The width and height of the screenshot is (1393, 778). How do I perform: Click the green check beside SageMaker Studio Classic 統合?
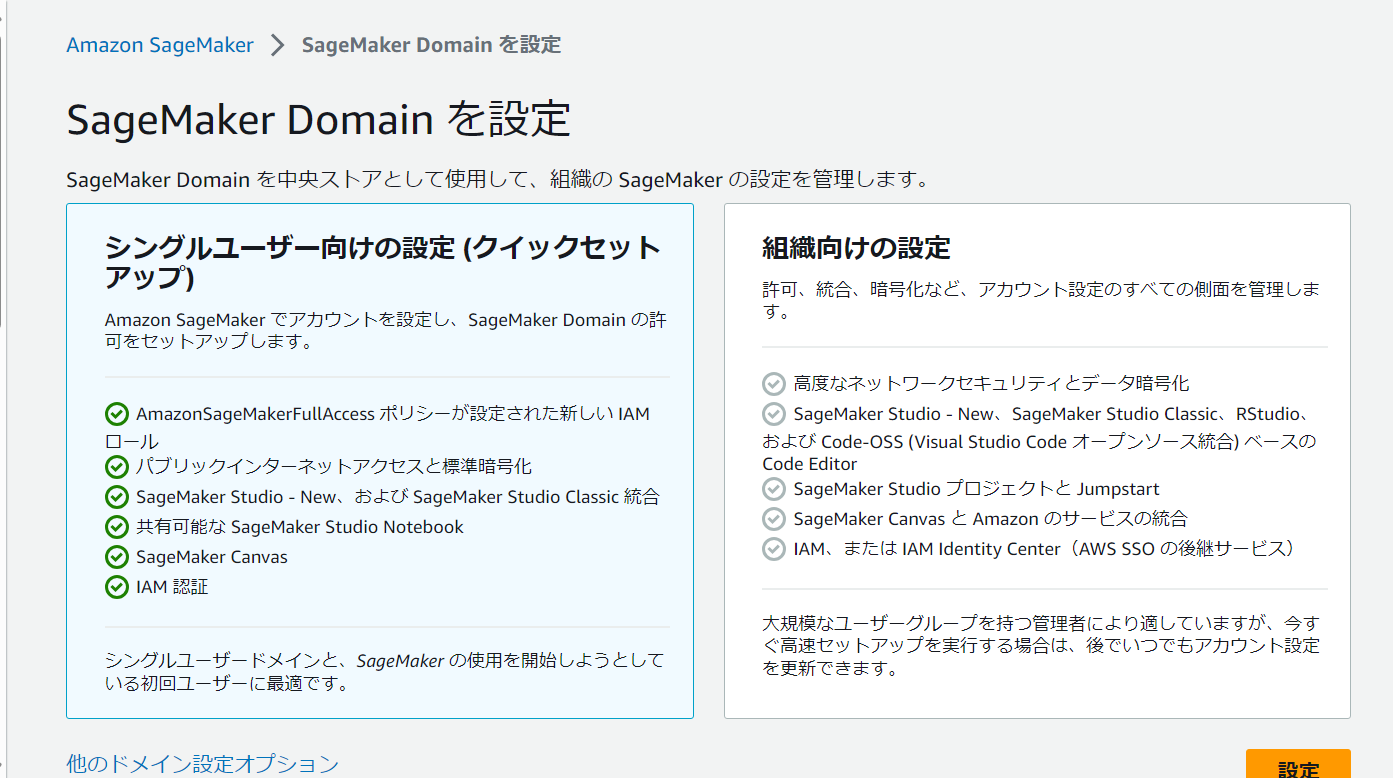pos(117,497)
